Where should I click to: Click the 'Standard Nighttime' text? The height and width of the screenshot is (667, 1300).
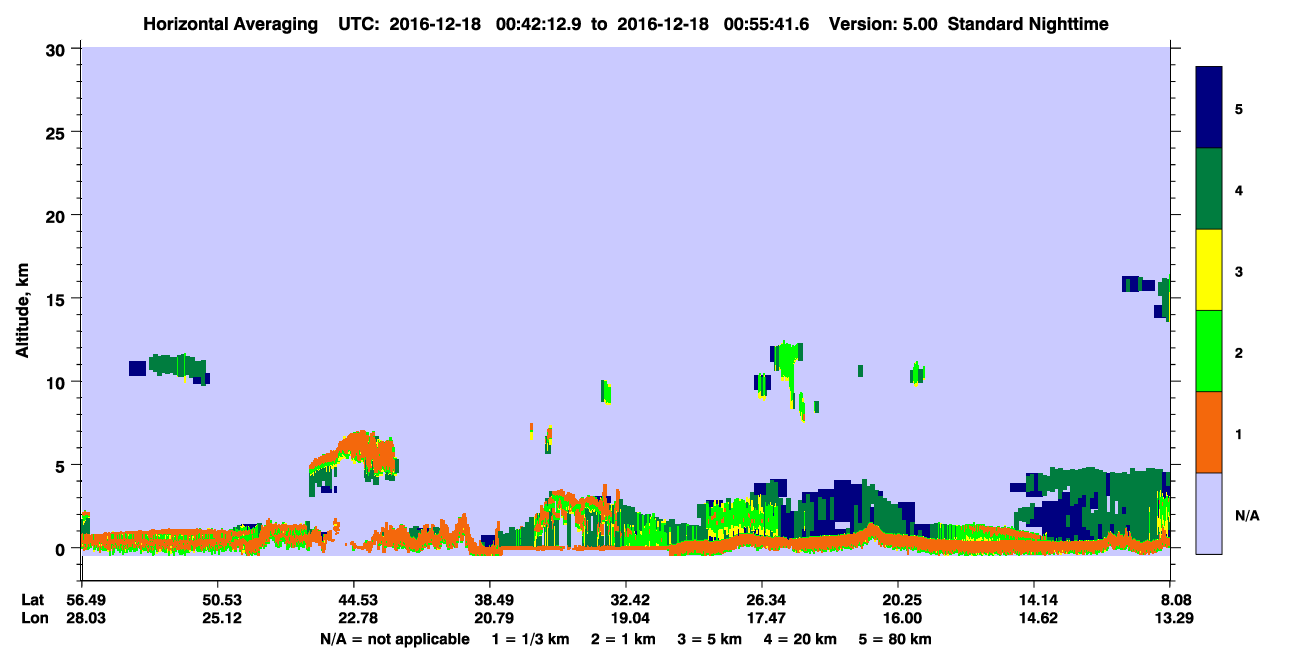point(1028,24)
